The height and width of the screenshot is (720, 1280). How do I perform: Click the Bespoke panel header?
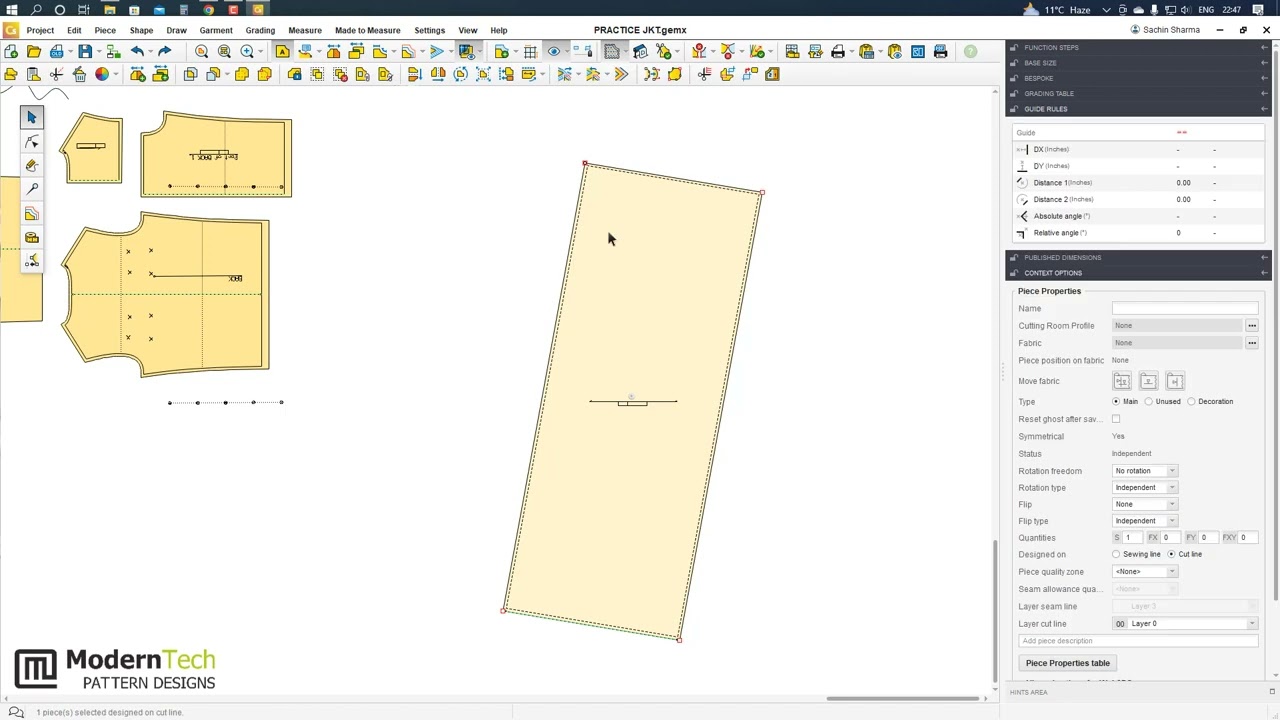(1138, 78)
